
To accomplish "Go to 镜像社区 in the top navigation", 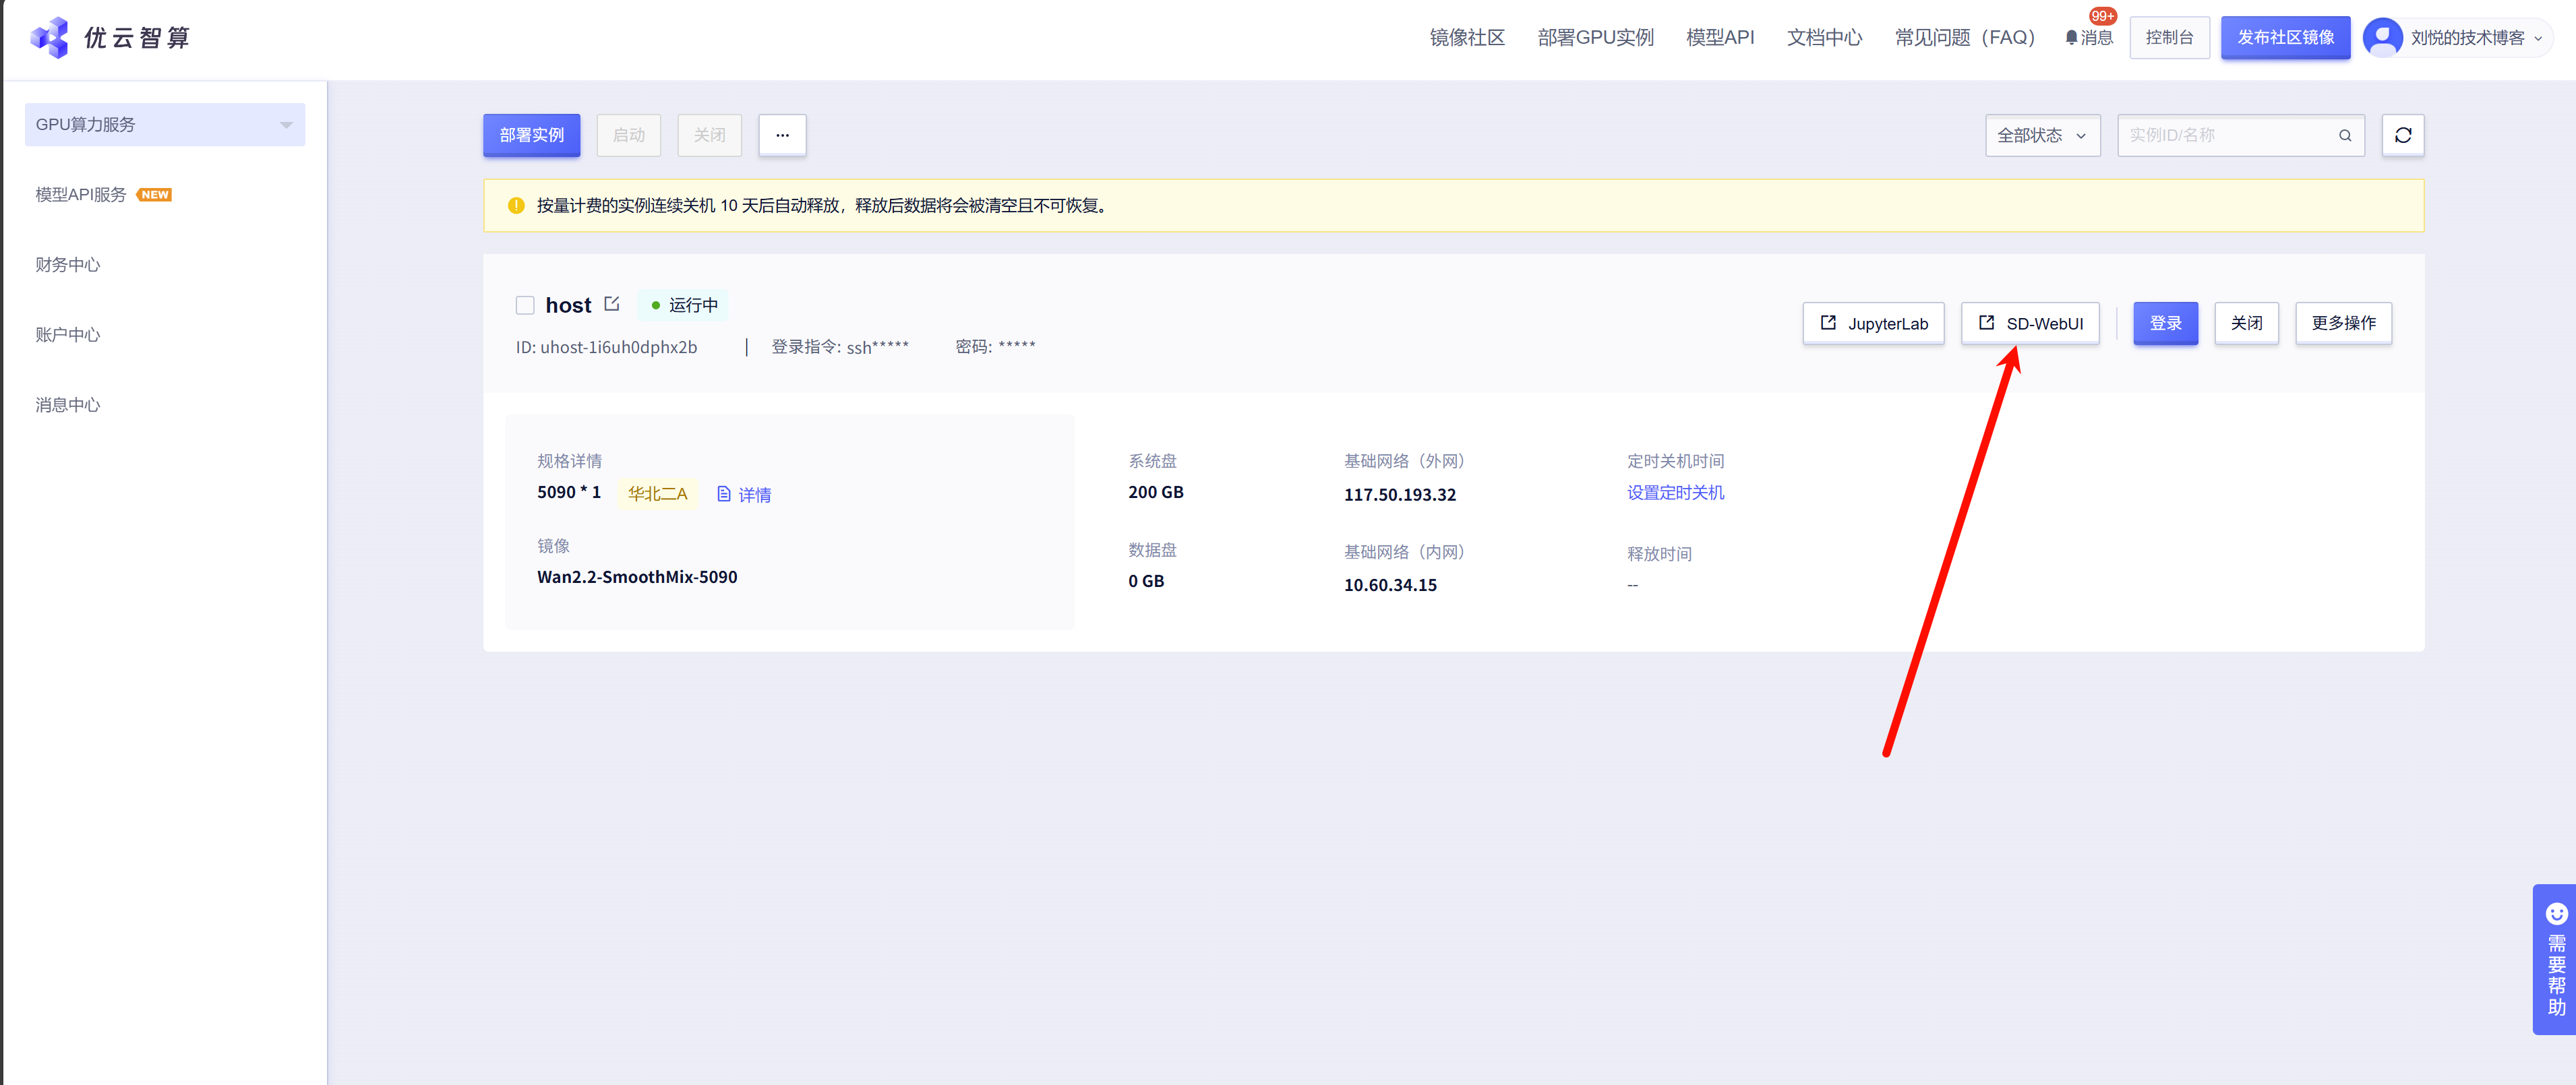I will pos(1466,38).
